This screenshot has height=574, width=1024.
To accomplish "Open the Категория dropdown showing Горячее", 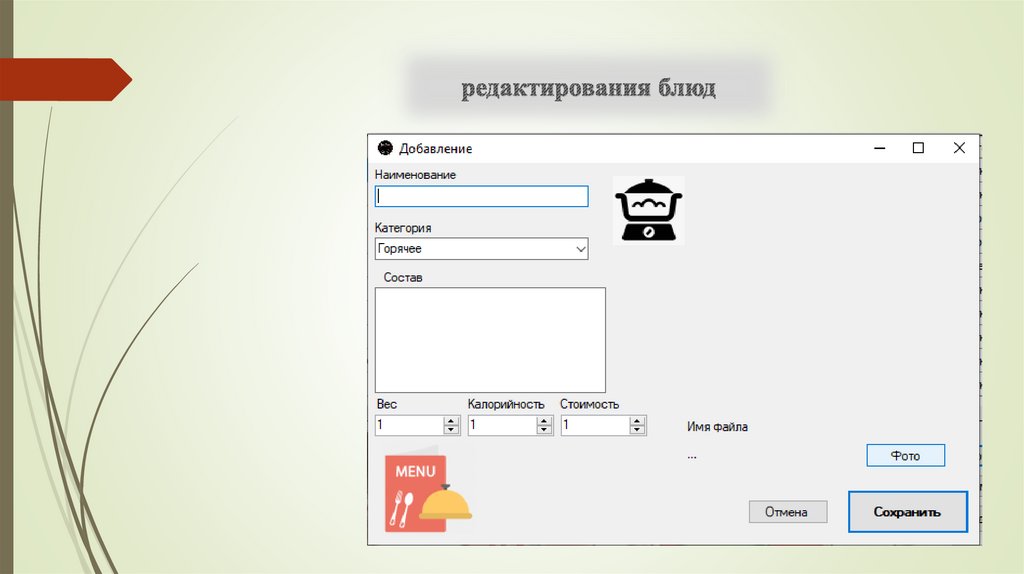I will pyautogui.click(x=481, y=249).
